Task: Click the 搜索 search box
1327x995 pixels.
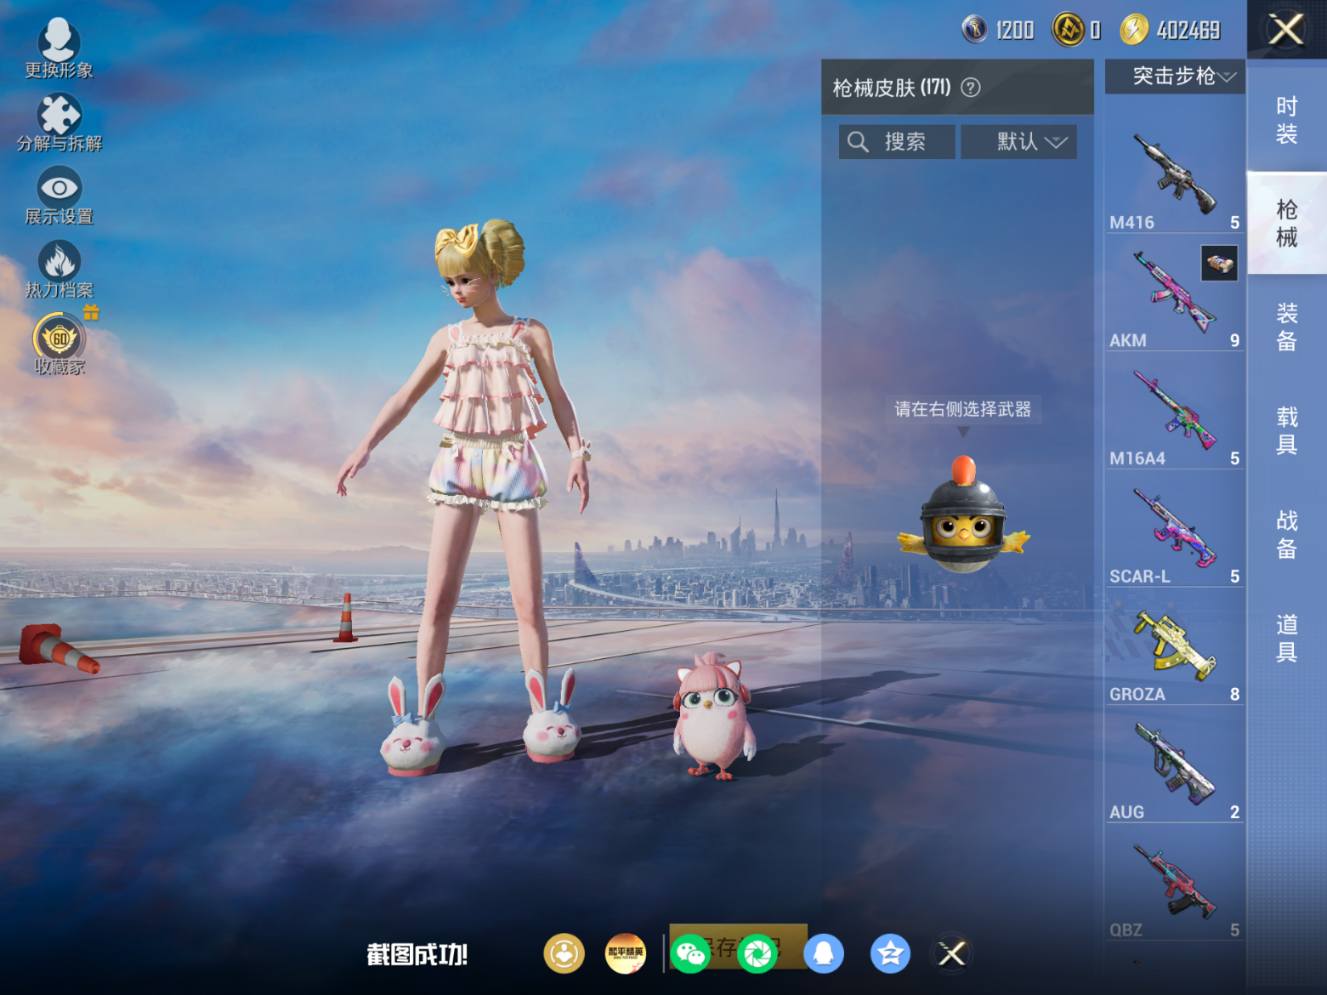Action: tap(897, 142)
